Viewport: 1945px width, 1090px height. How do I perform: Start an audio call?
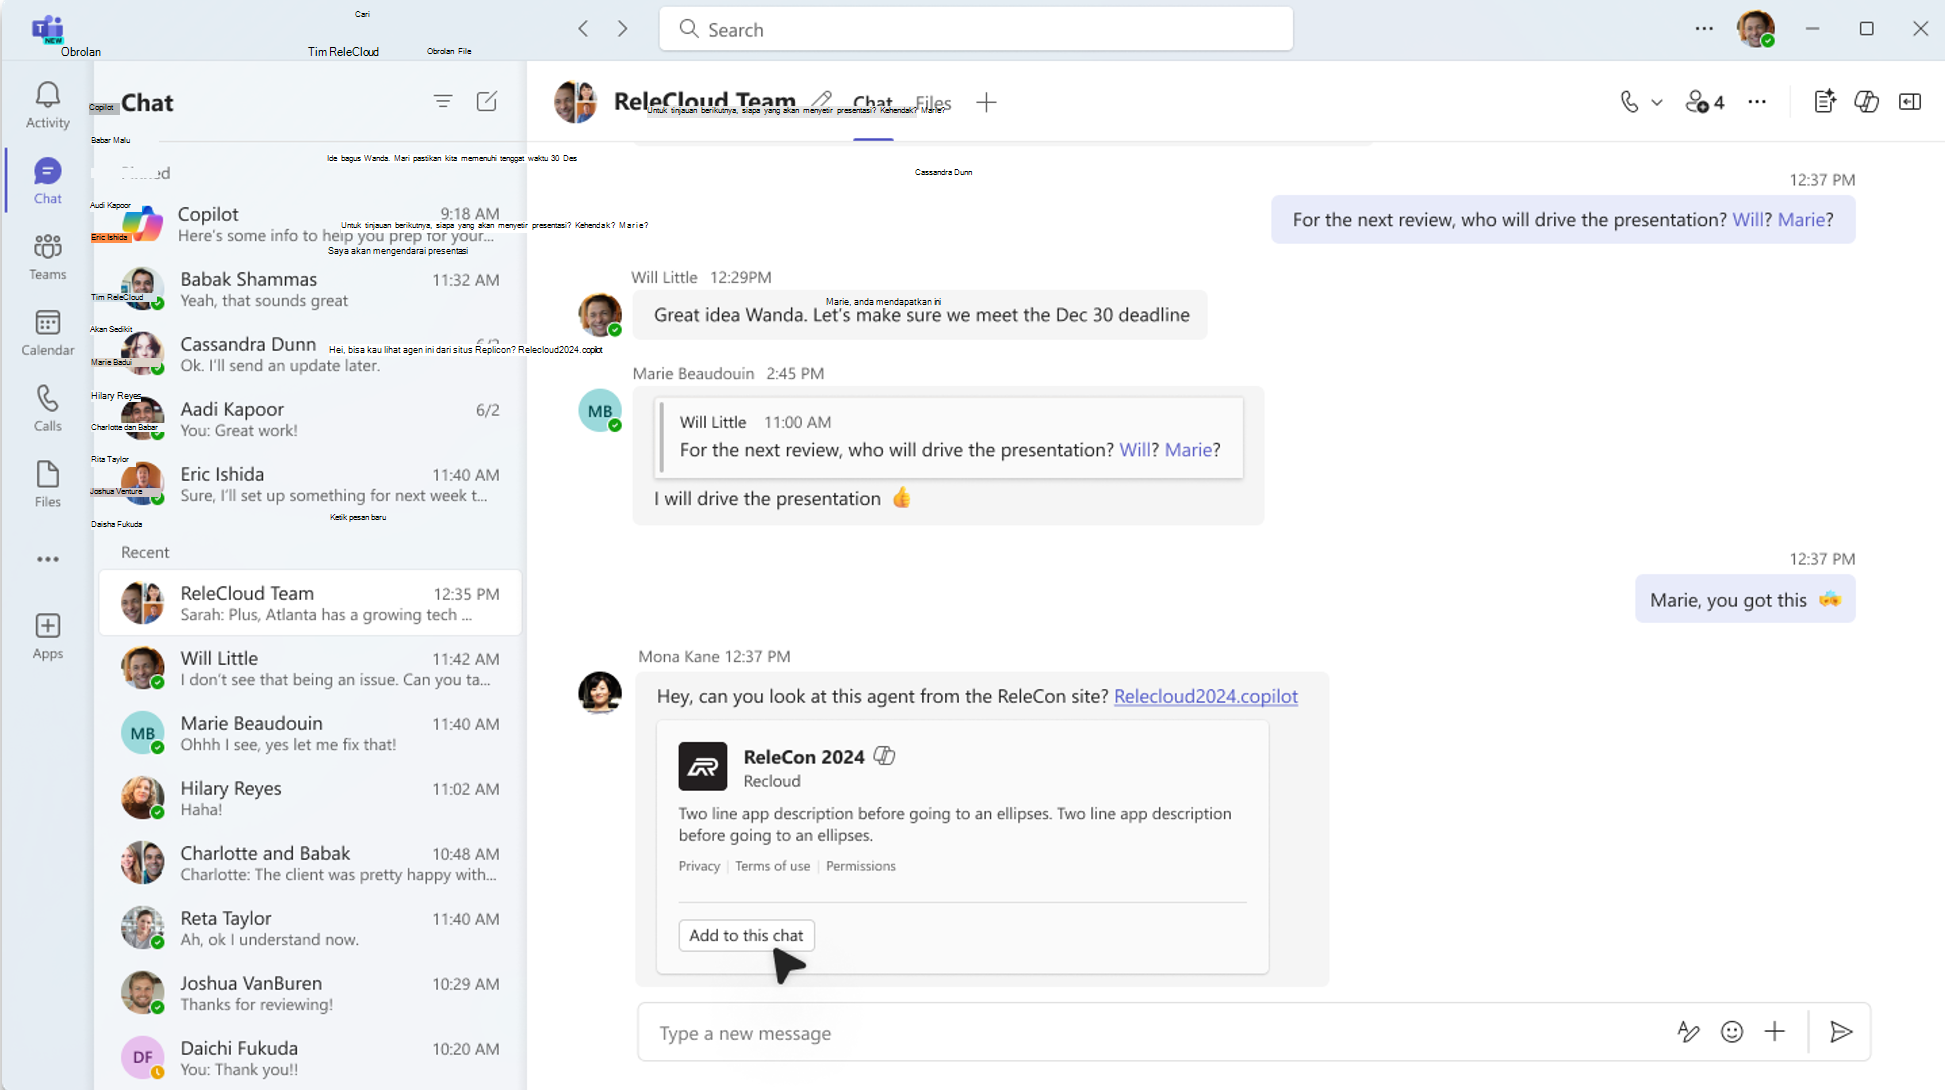(1629, 102)
